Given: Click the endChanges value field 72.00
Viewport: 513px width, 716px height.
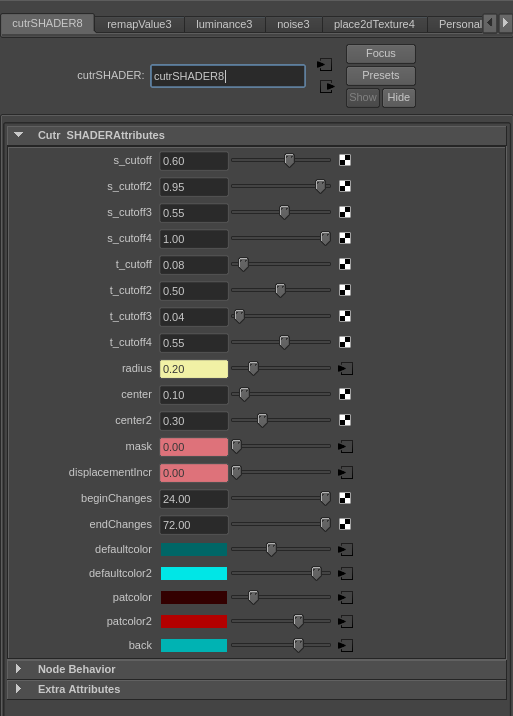Looking at the screenshot, I should [x=194, y=525].
